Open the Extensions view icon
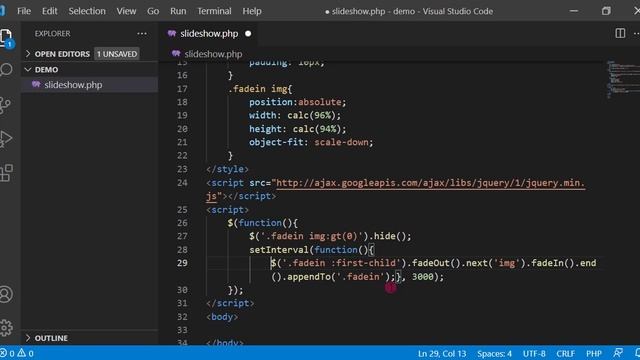Viewport: 640px width, 360px height. point(7,173)
